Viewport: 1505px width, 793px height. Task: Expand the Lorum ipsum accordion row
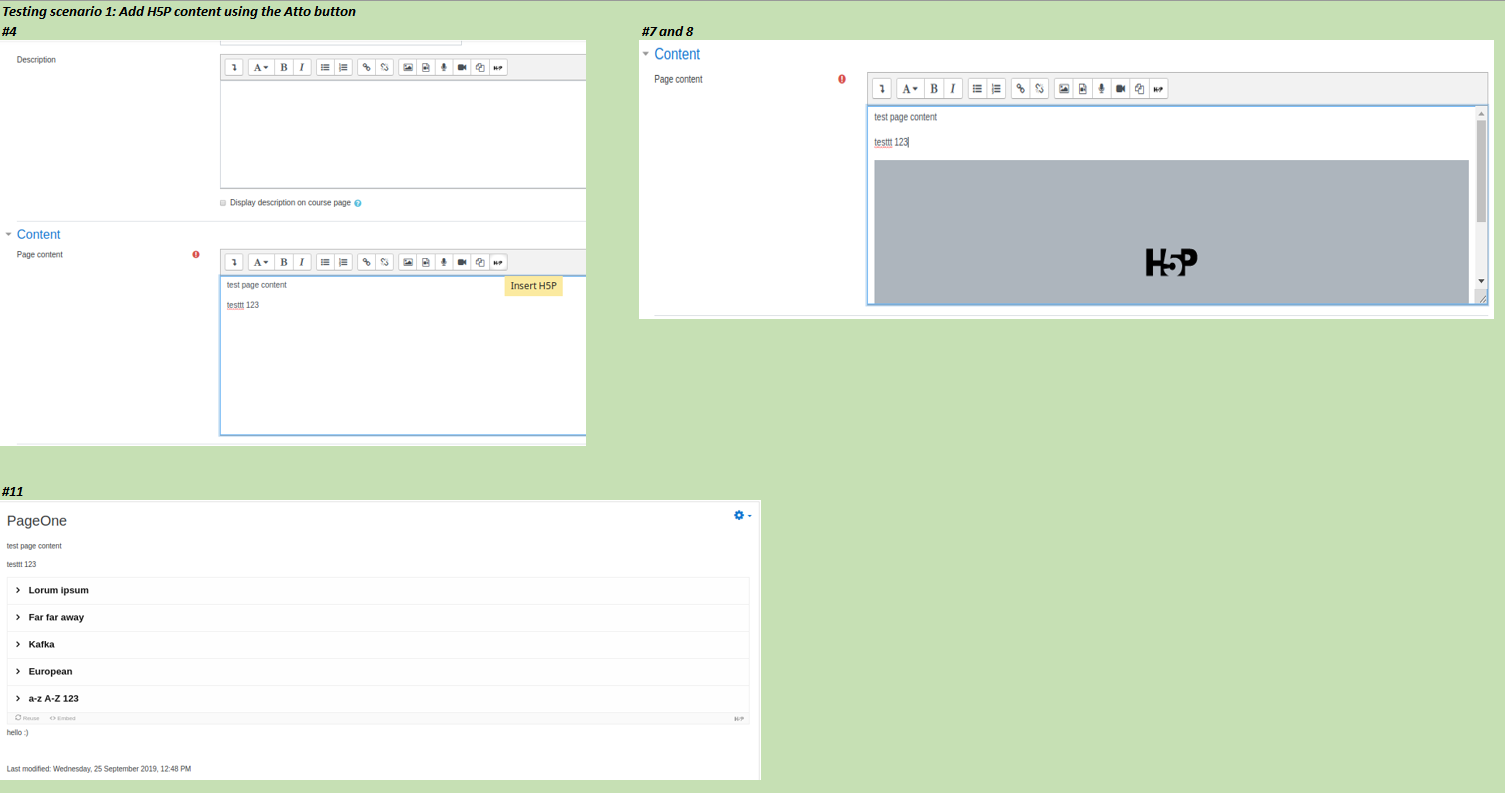coord(378,590)
